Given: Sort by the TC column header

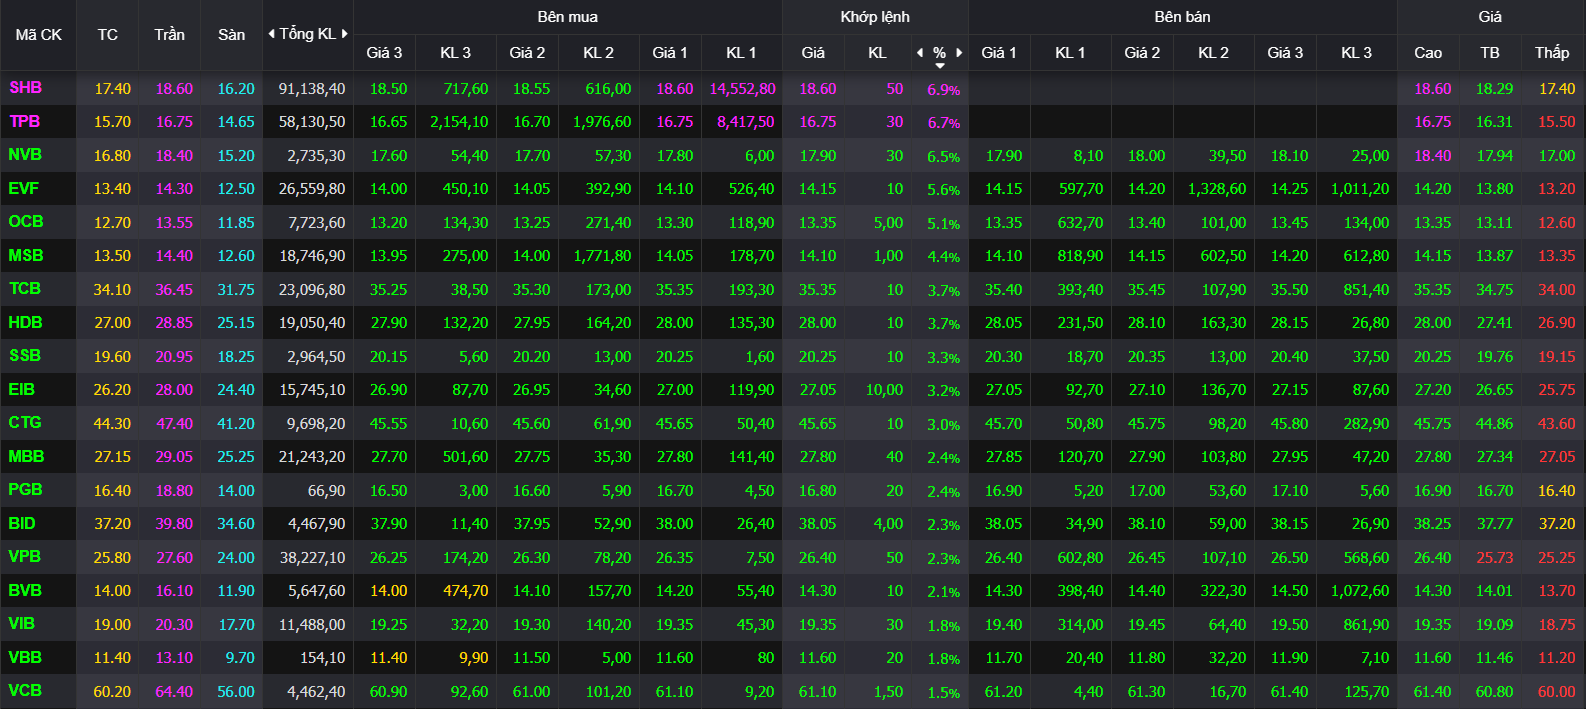Looking at the screenshot, I should coord(108,35).
